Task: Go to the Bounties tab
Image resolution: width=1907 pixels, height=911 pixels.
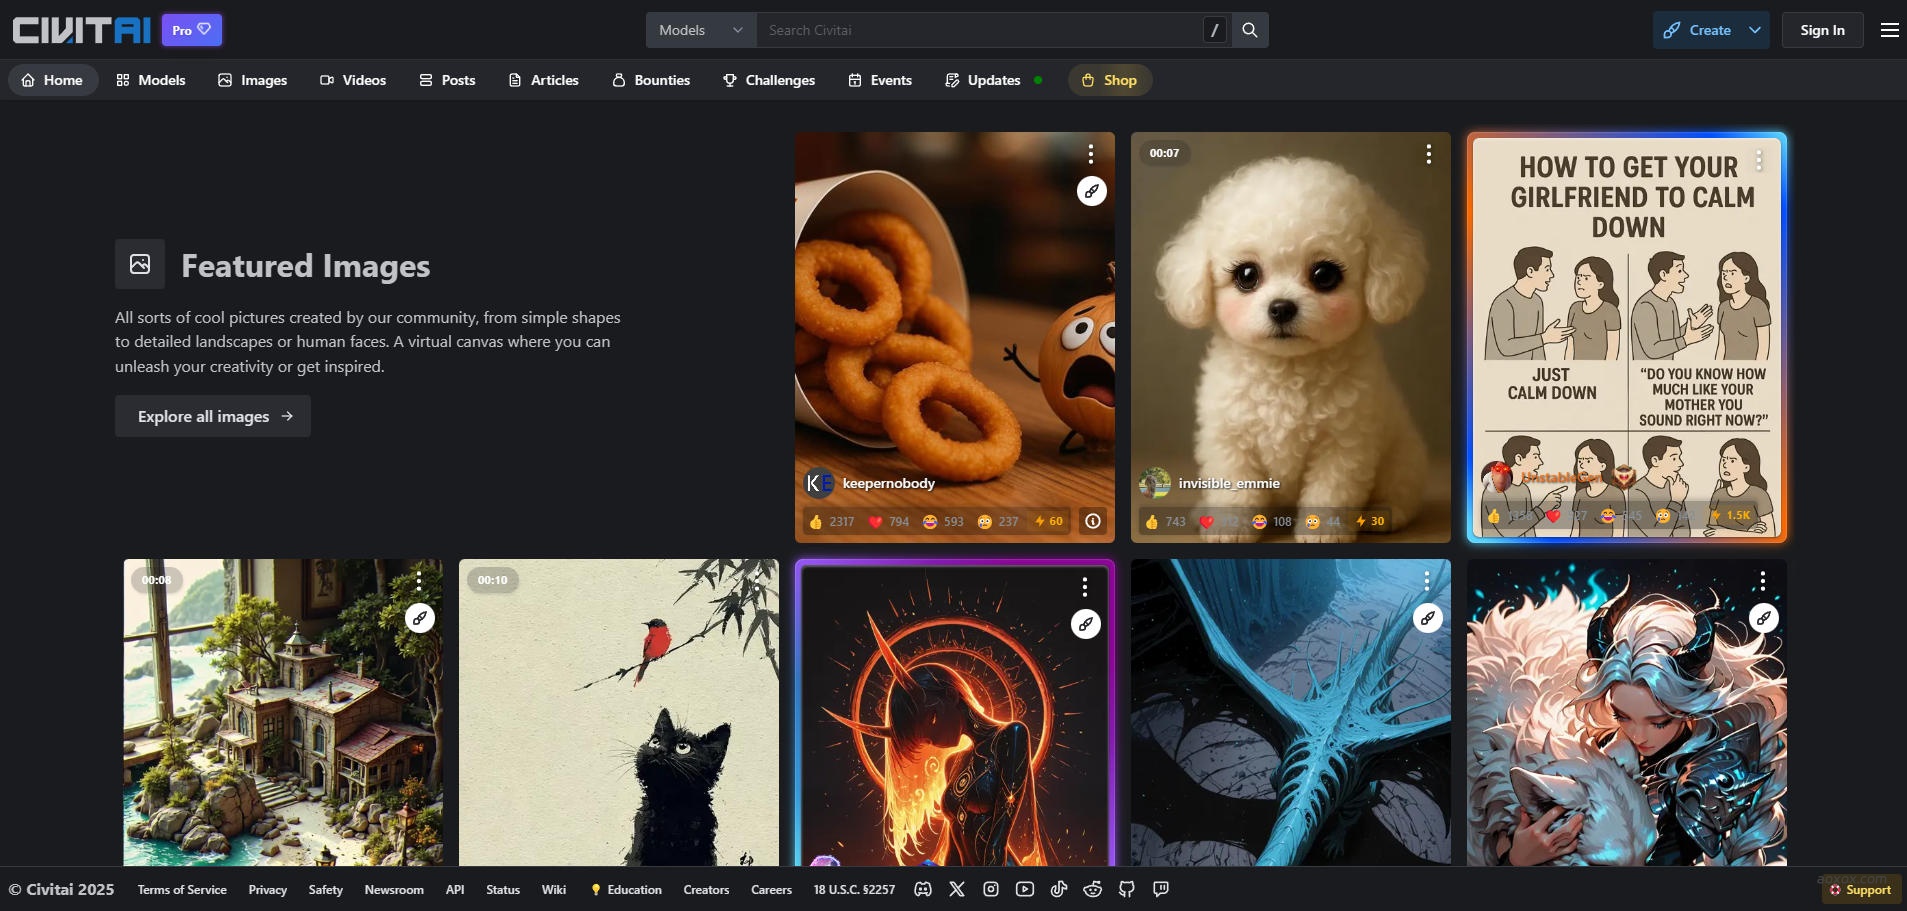Action: pos(651,80)
